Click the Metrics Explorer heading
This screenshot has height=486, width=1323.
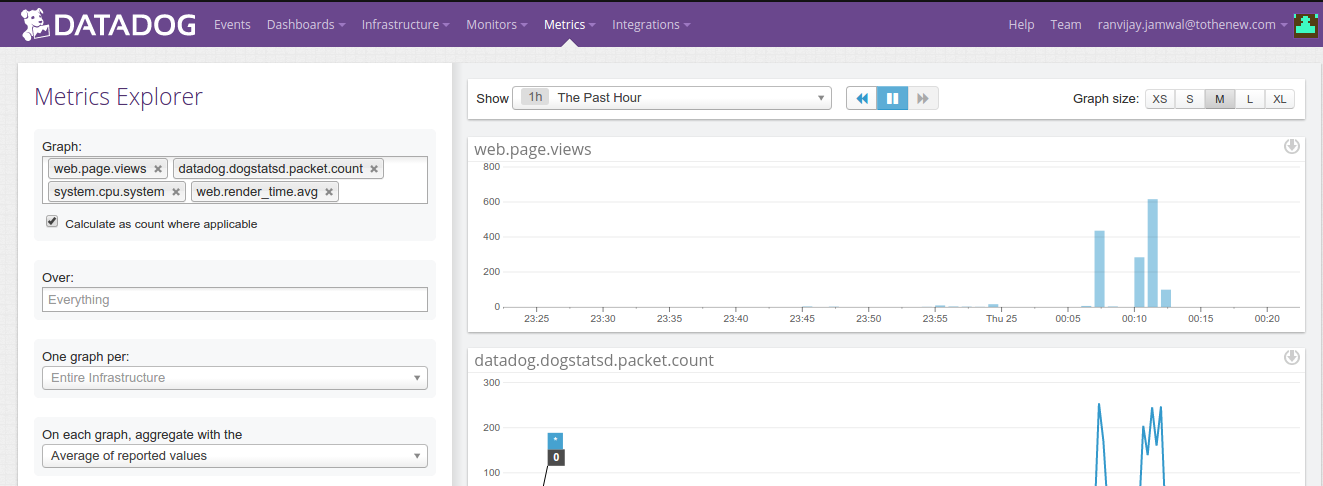(118, 97)
